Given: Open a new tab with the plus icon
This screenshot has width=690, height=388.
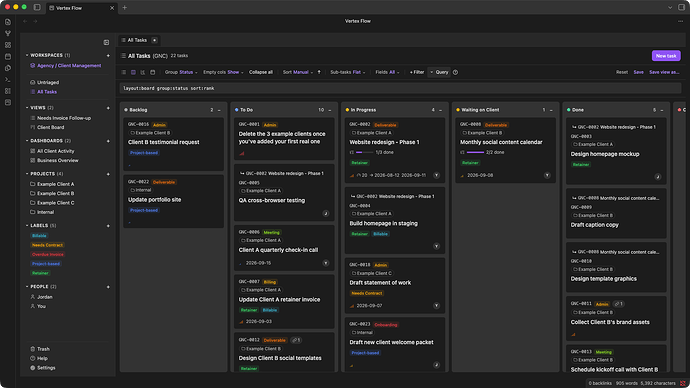Looking at the screenshot, I should pyautogui.click(x=125, y=7).
